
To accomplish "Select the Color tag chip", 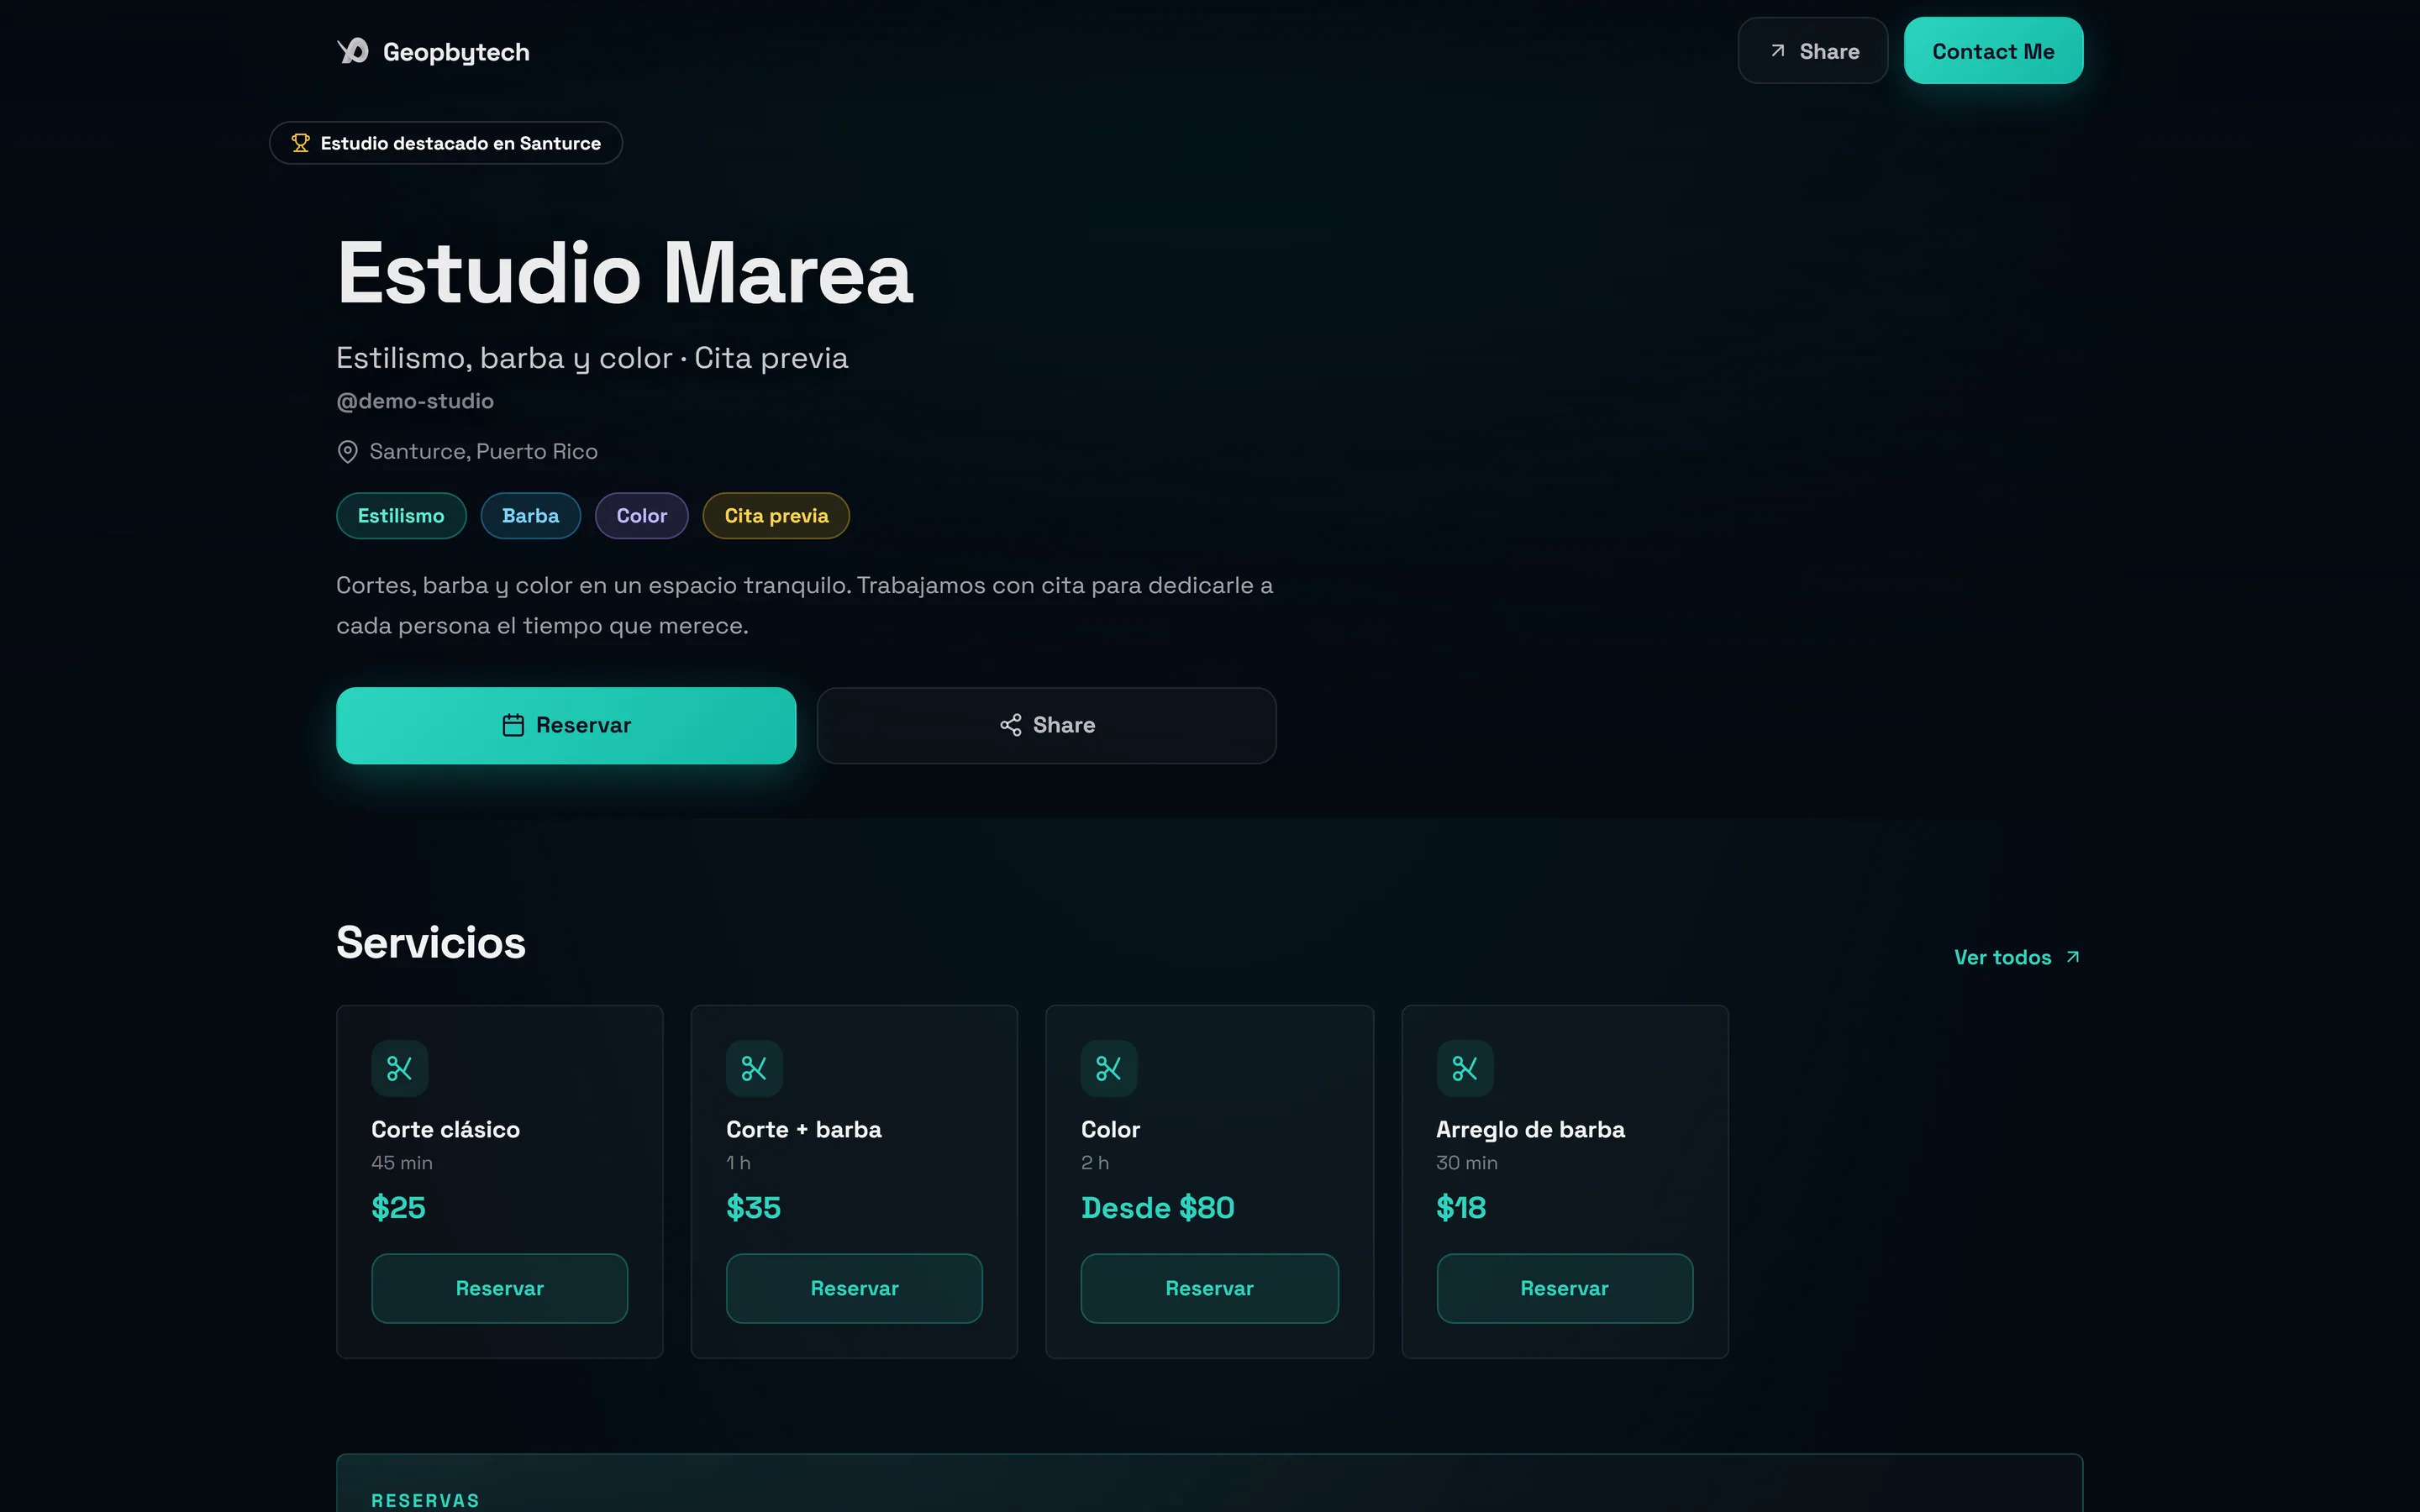I will point(641,516).
